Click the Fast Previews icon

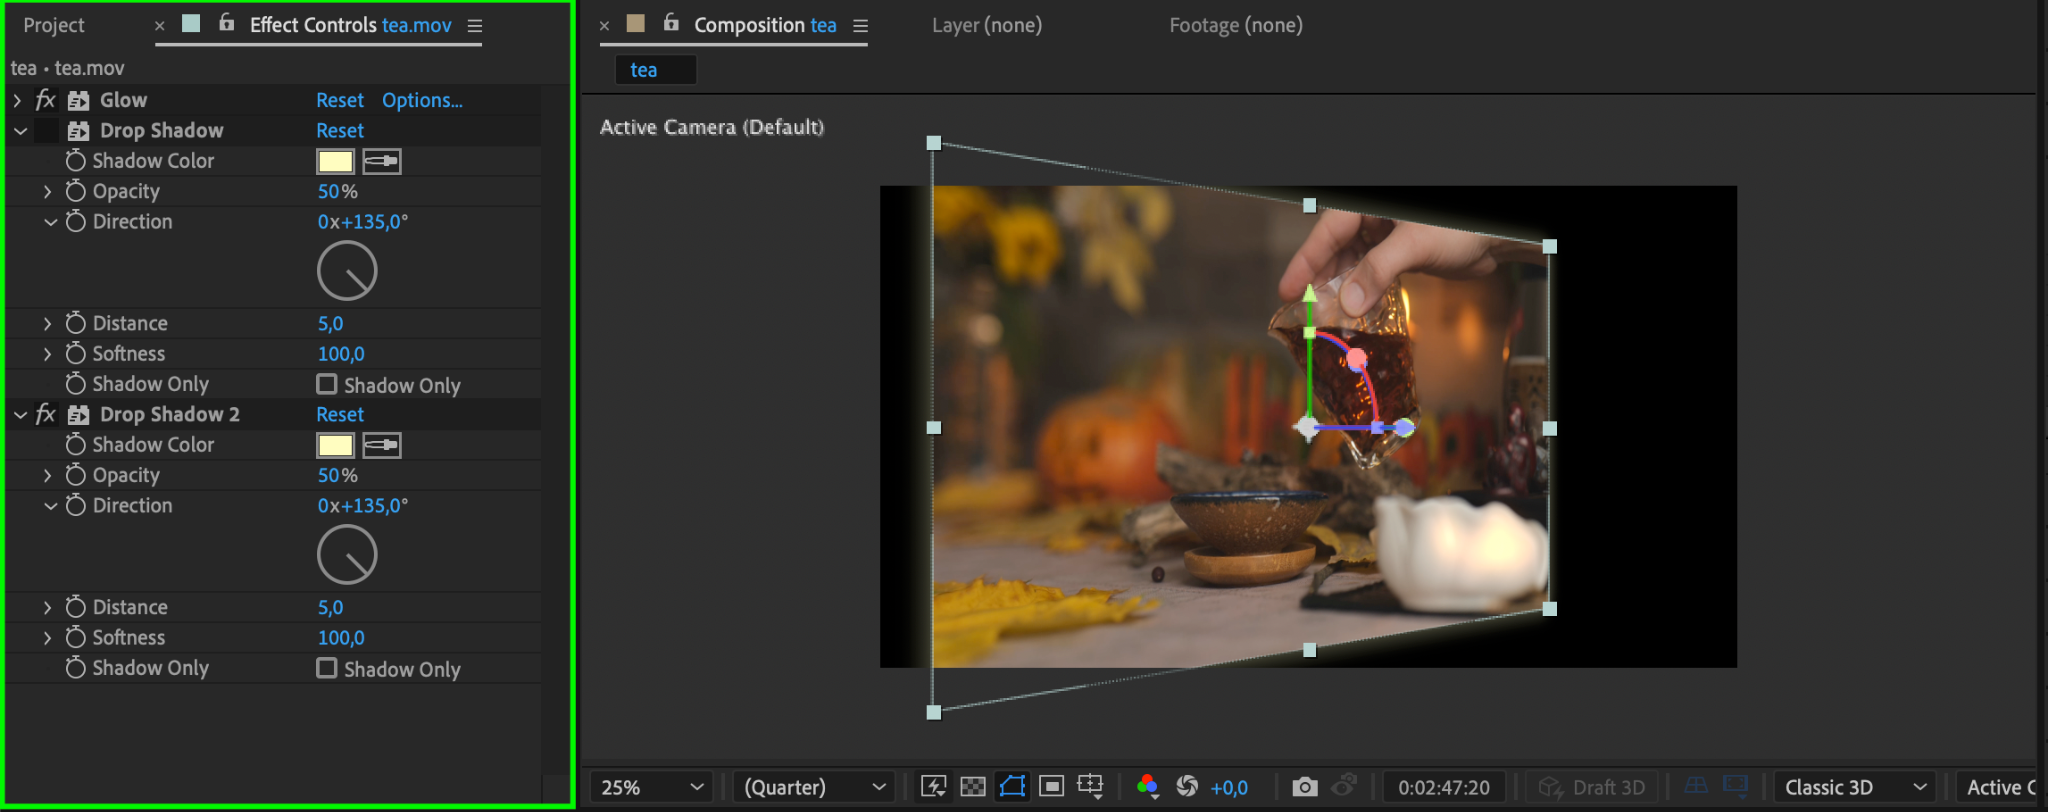(933, 787)
